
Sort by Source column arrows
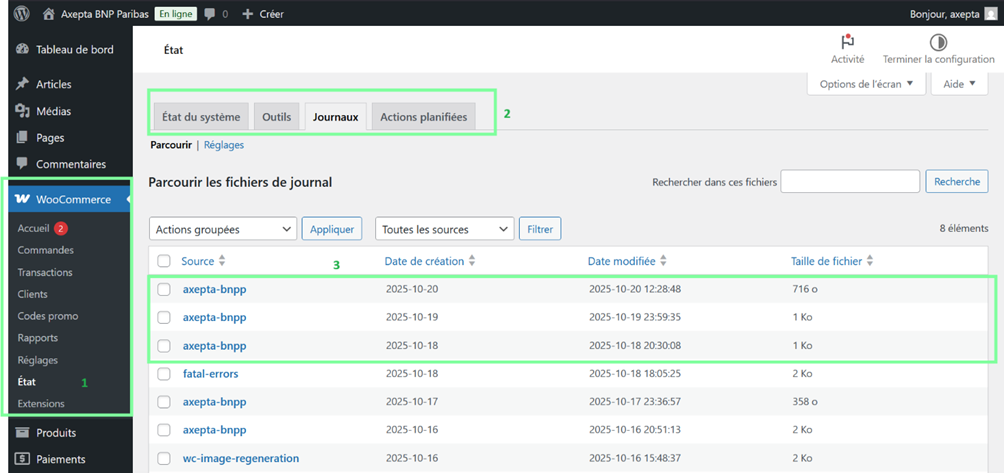click(222, 261)
